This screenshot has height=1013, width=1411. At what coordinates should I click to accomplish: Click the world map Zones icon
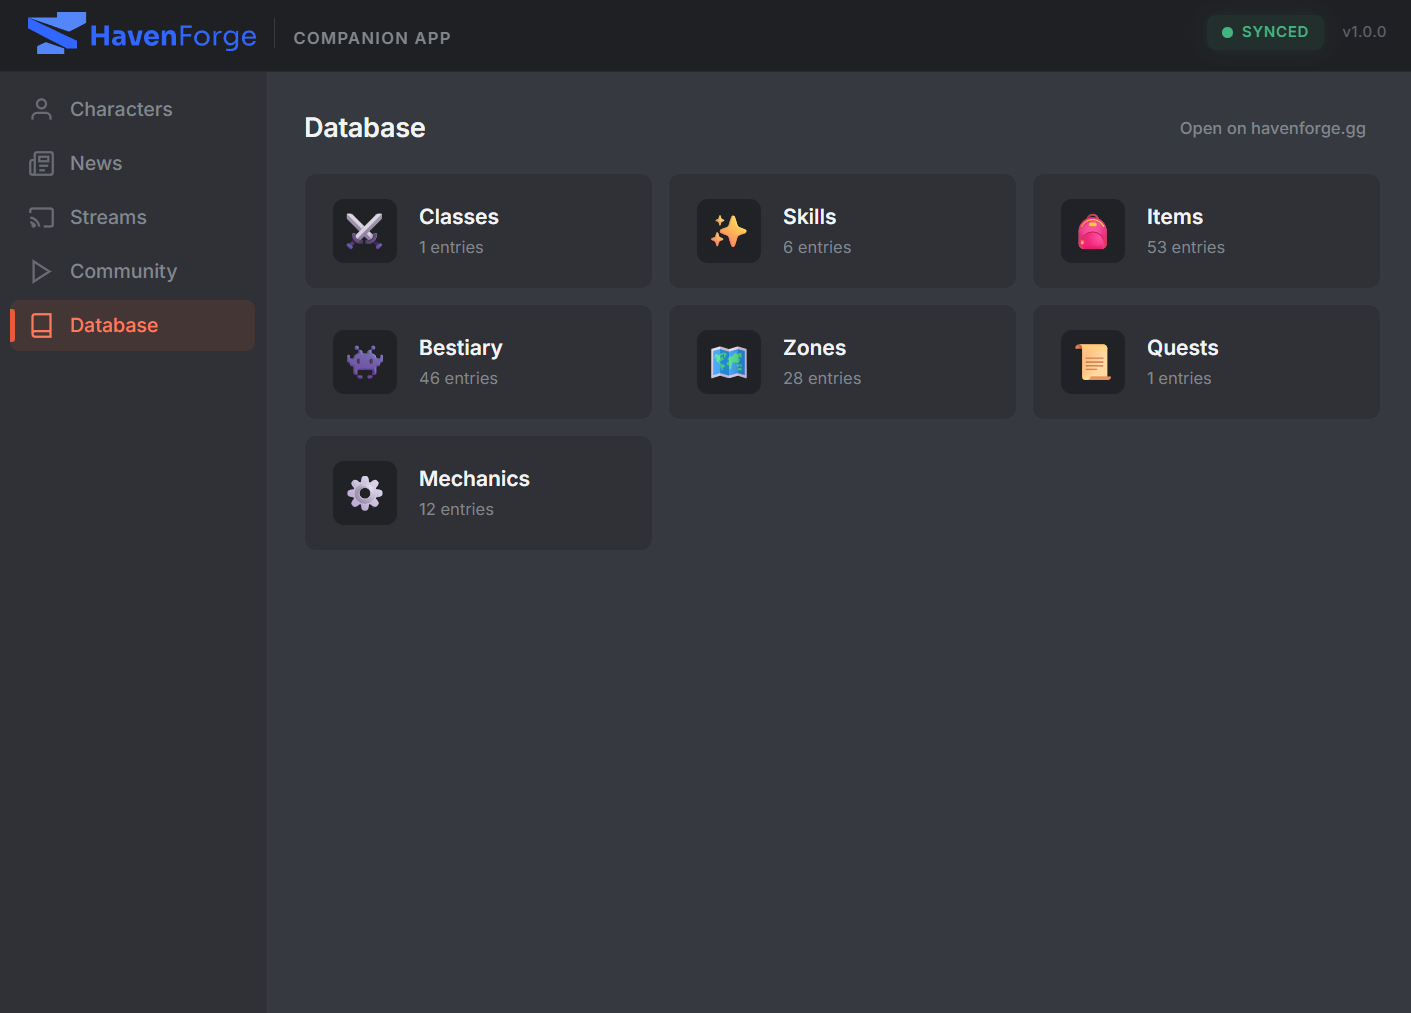[729, 362]
